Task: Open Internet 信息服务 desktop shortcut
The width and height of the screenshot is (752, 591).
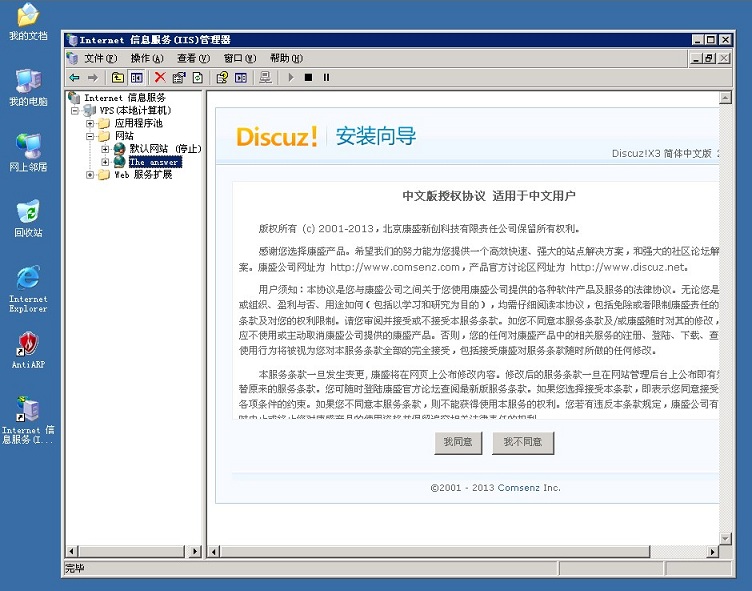Action: tap(28, 420)
